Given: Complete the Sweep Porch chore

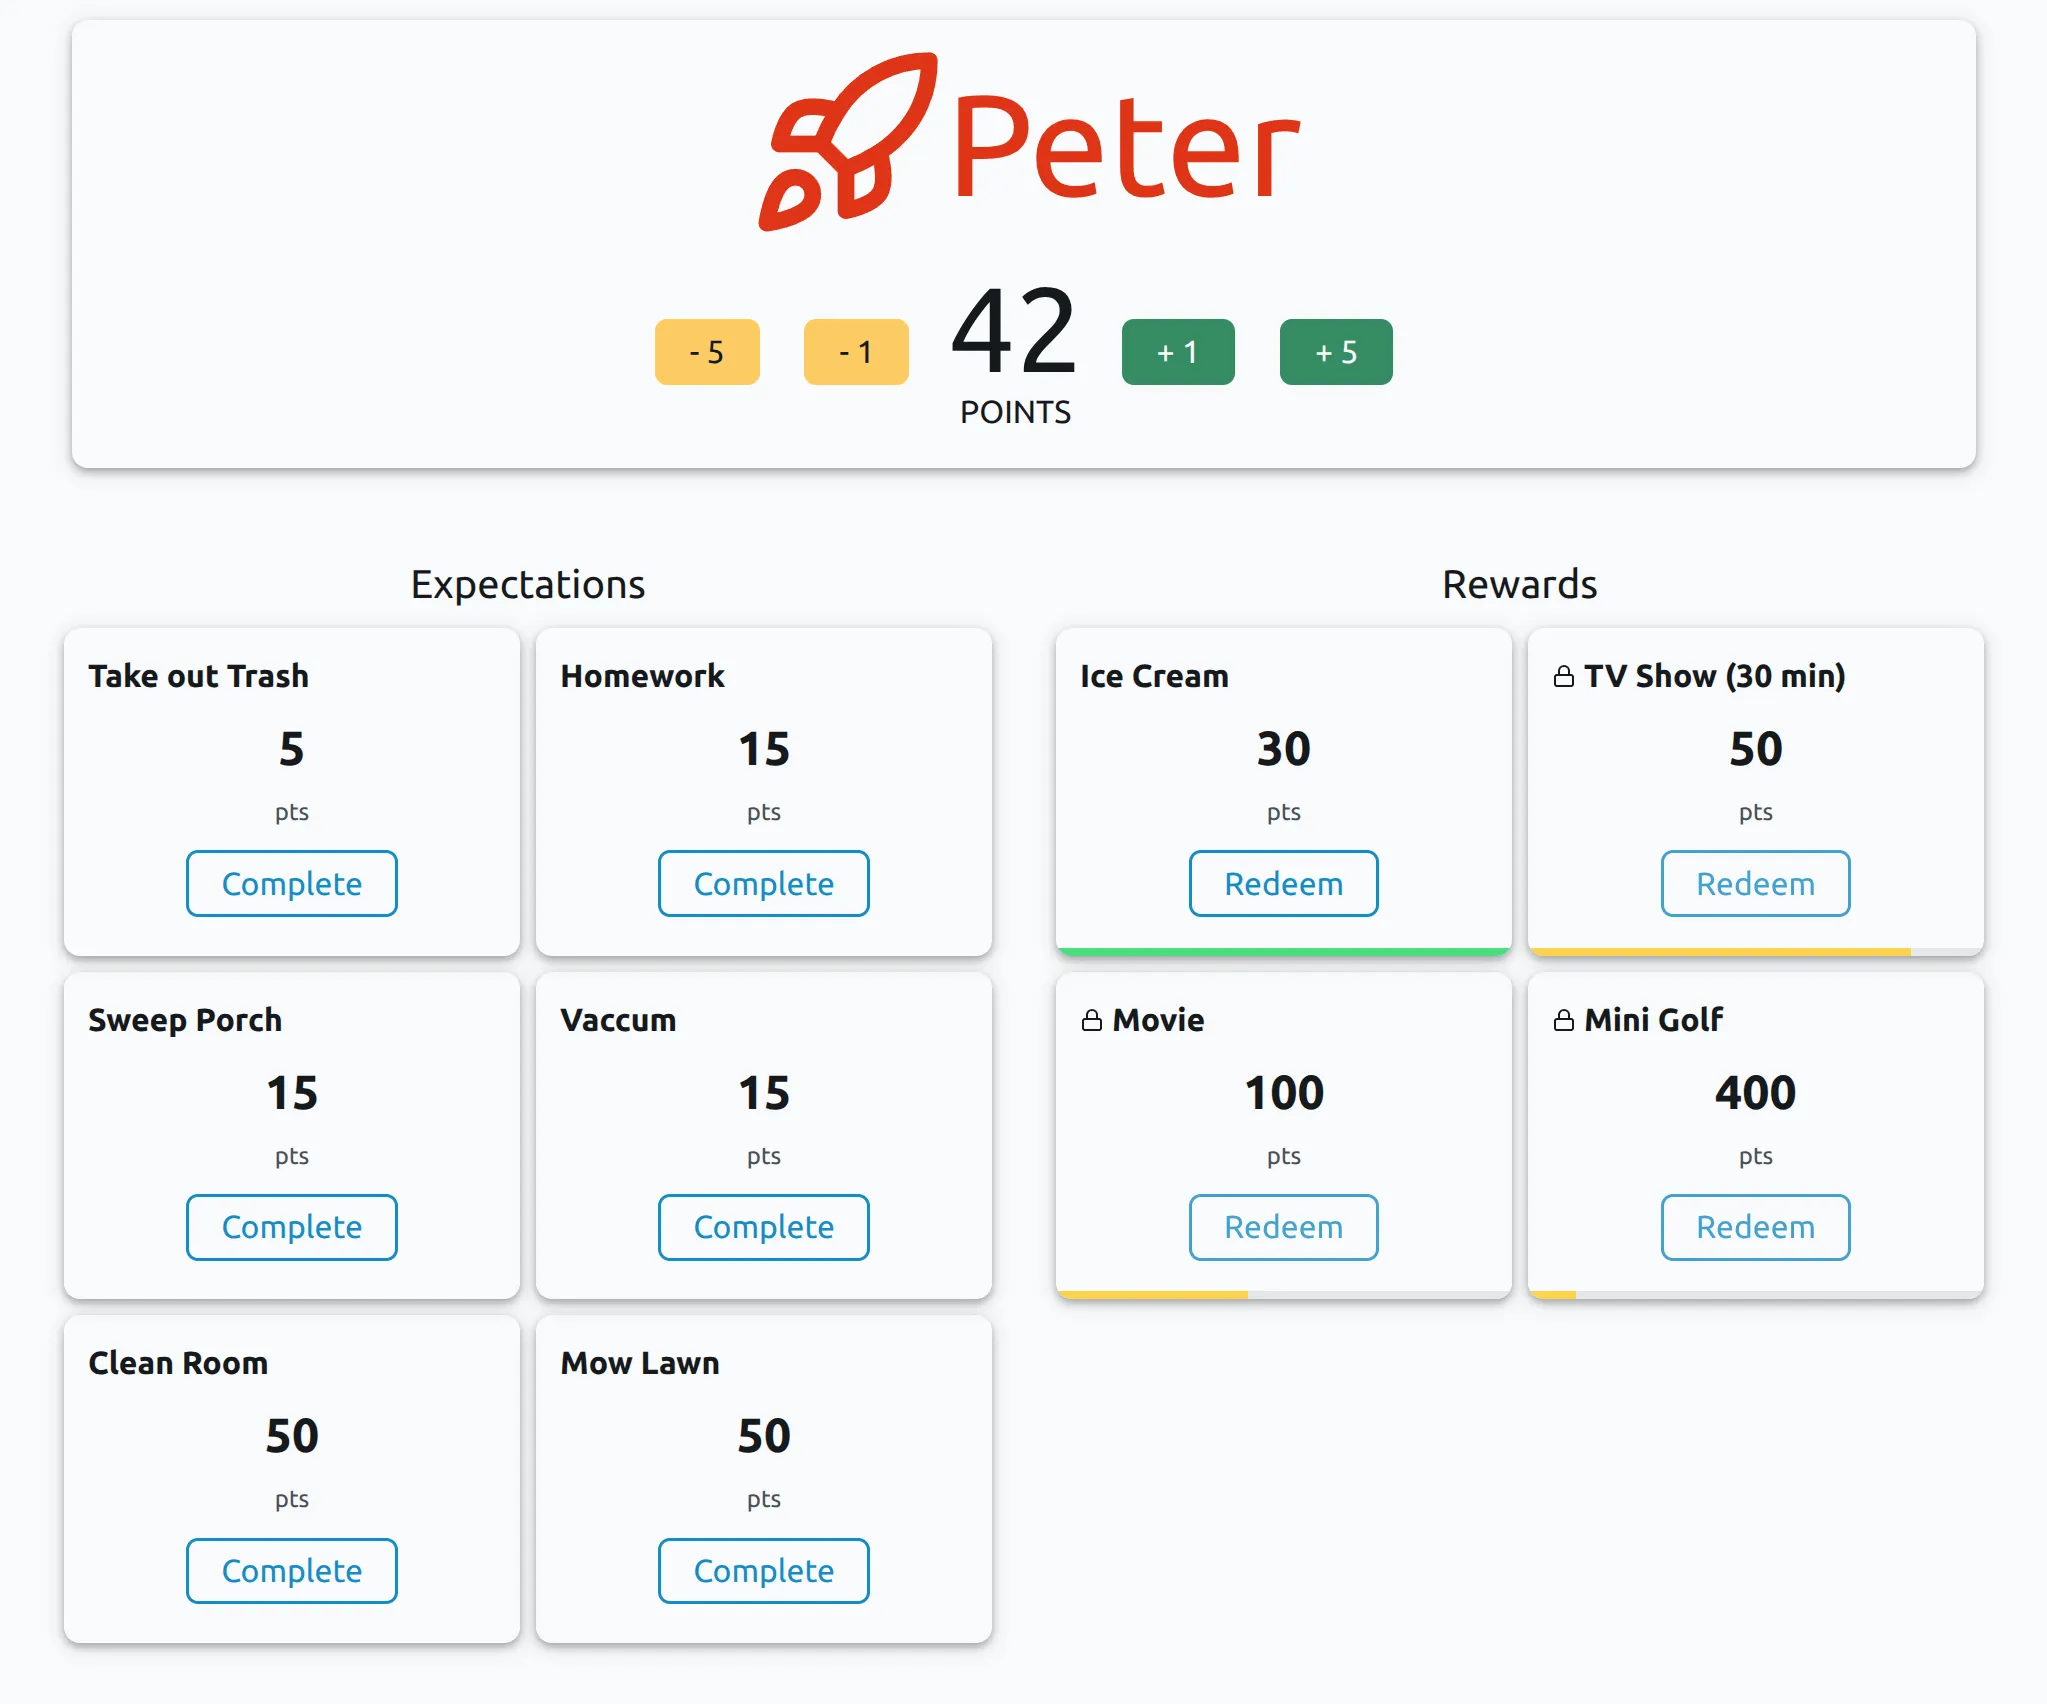Looking at the screenshot, I should (291, 1227).
